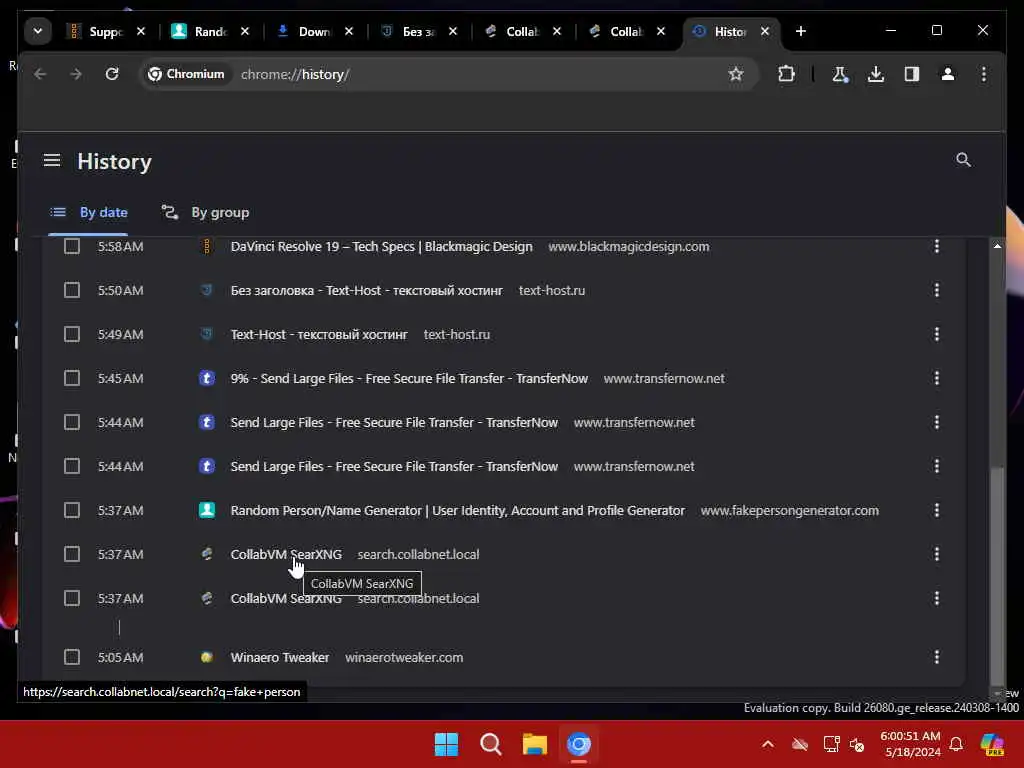Screen dimensions: 1024x768
Task: Open the muted volume tray icon
Action: (x=857, y=744)
